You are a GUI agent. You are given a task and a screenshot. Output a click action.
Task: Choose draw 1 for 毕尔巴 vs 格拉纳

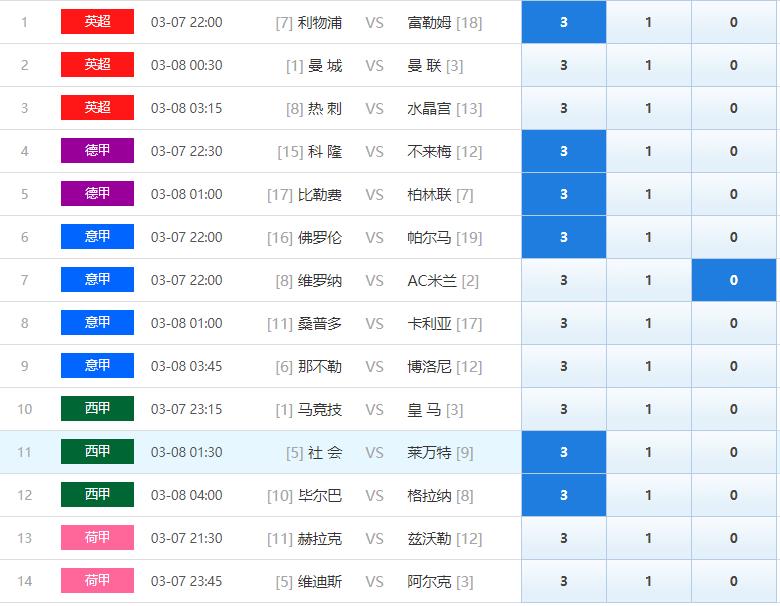coord(649,495)
